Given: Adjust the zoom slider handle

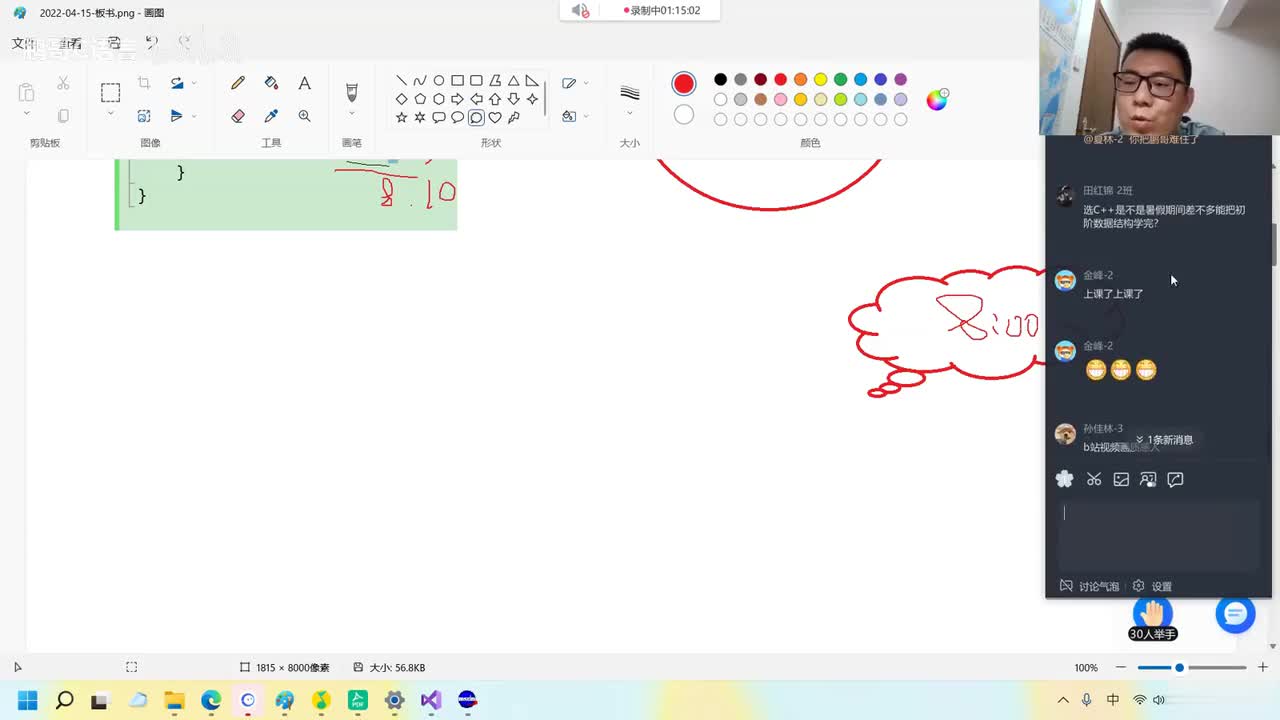Looking at the screenshot, I should [x=1179, y=667].
